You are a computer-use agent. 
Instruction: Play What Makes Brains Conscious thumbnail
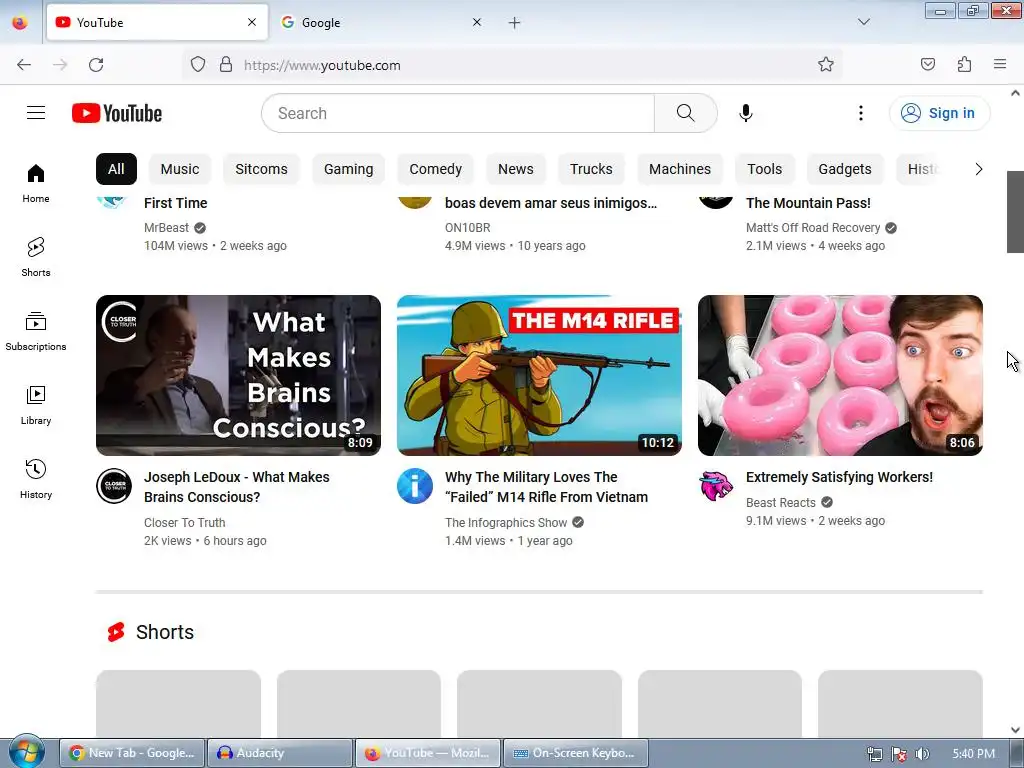pos(238,376)
